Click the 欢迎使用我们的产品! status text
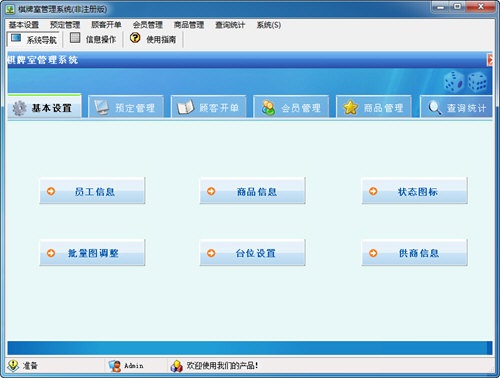500x378 pixels. pyautogui.click(x=222, y=366)
